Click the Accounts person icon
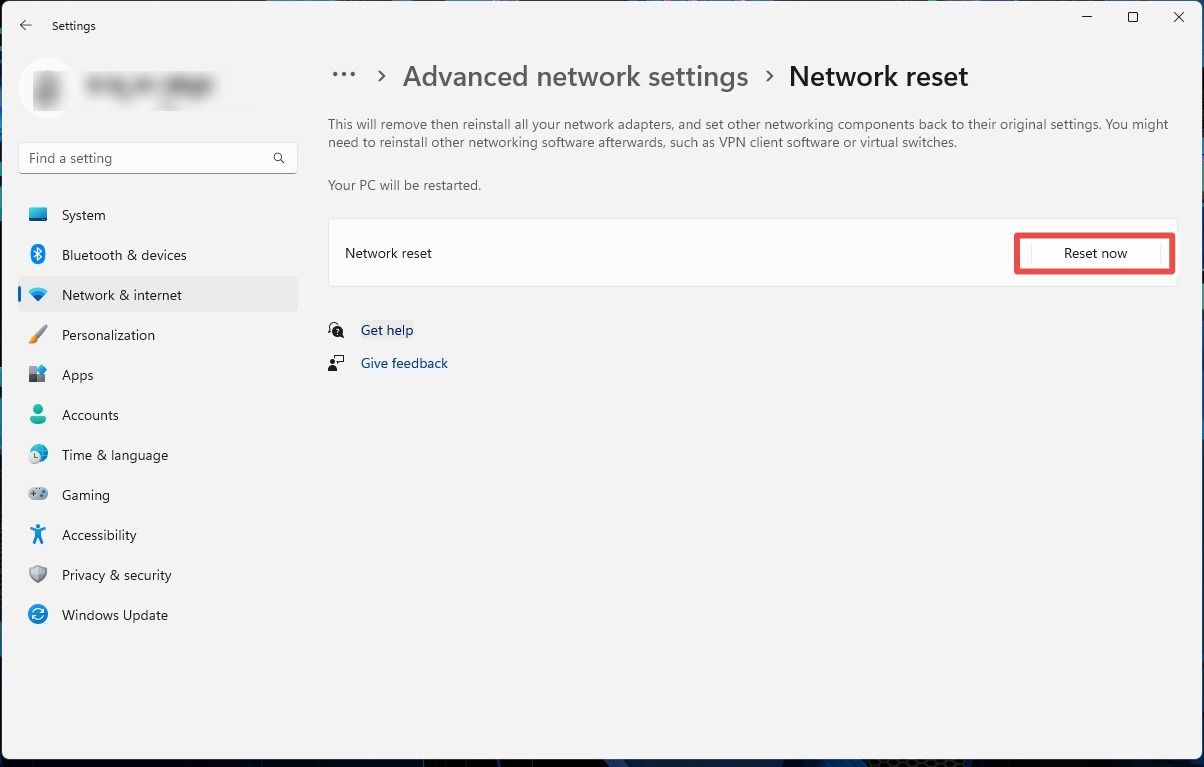Screen dimensions: 1204x767 (x=38, y=415)
